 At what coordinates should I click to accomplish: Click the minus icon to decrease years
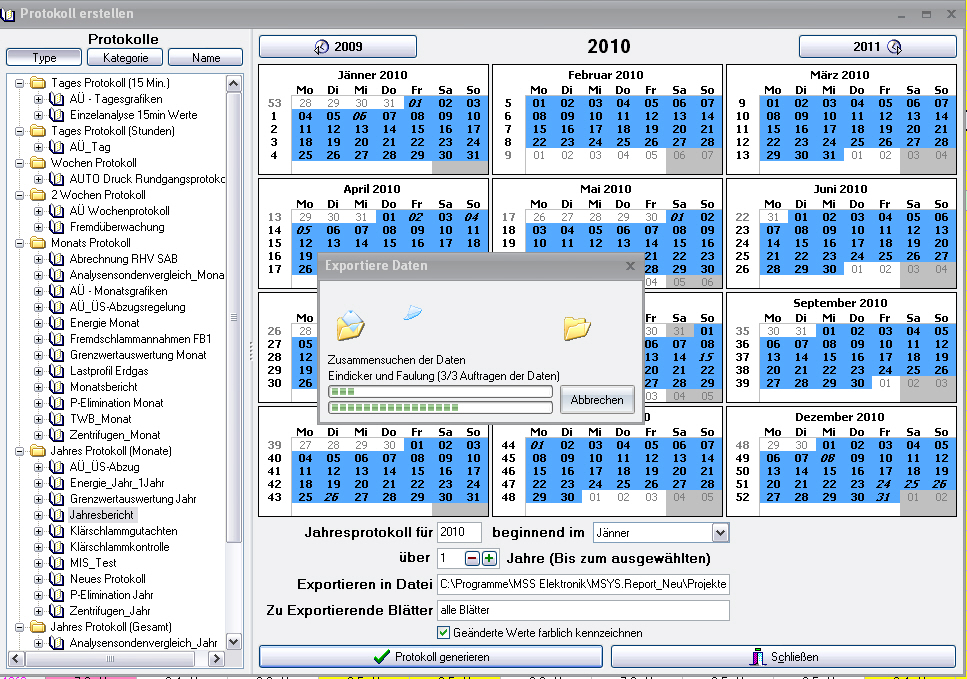click(x=472, y=558)
